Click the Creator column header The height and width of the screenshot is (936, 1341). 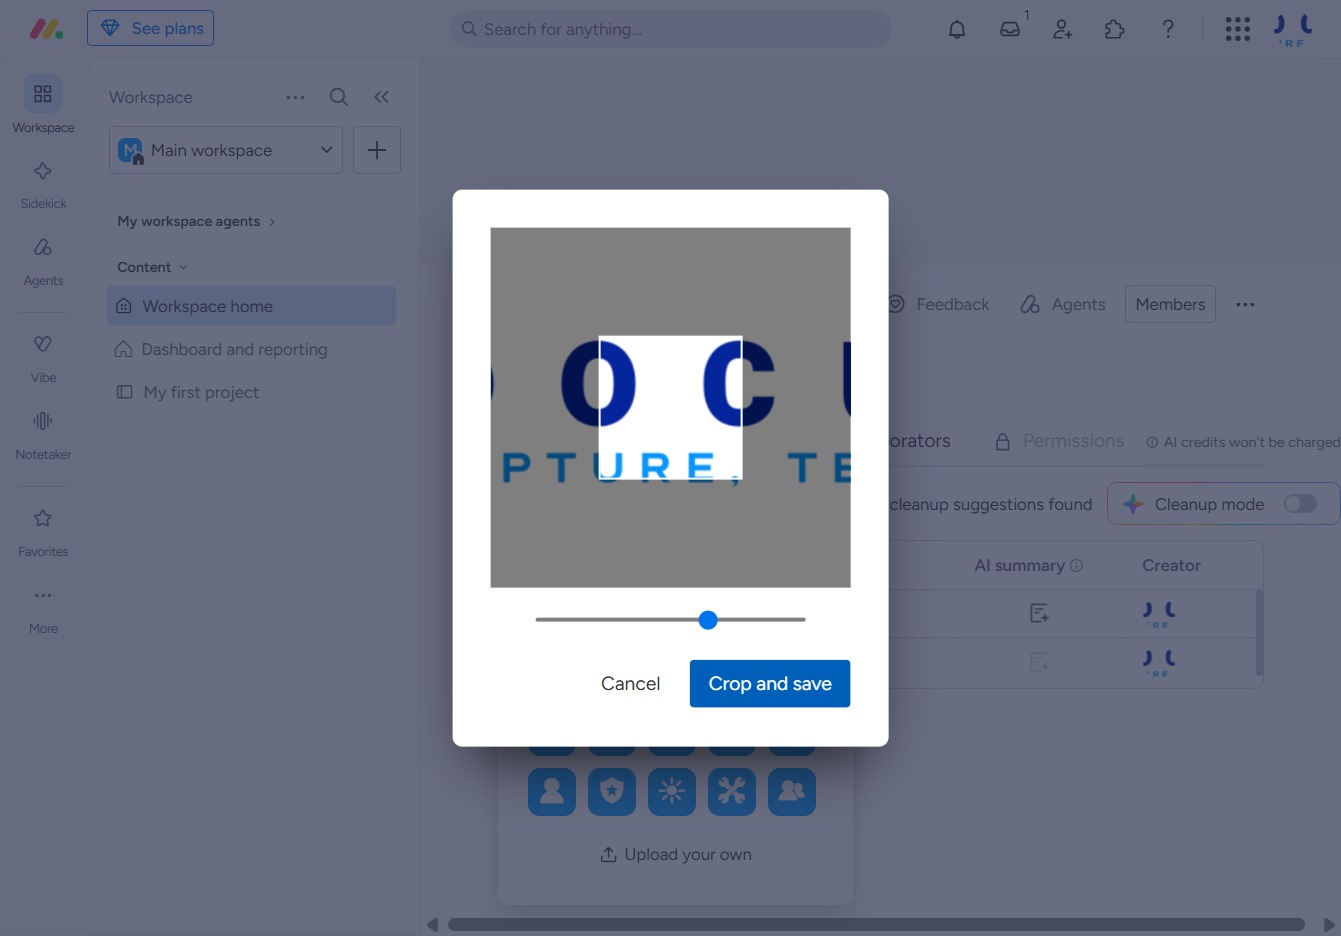(1172, 565)
